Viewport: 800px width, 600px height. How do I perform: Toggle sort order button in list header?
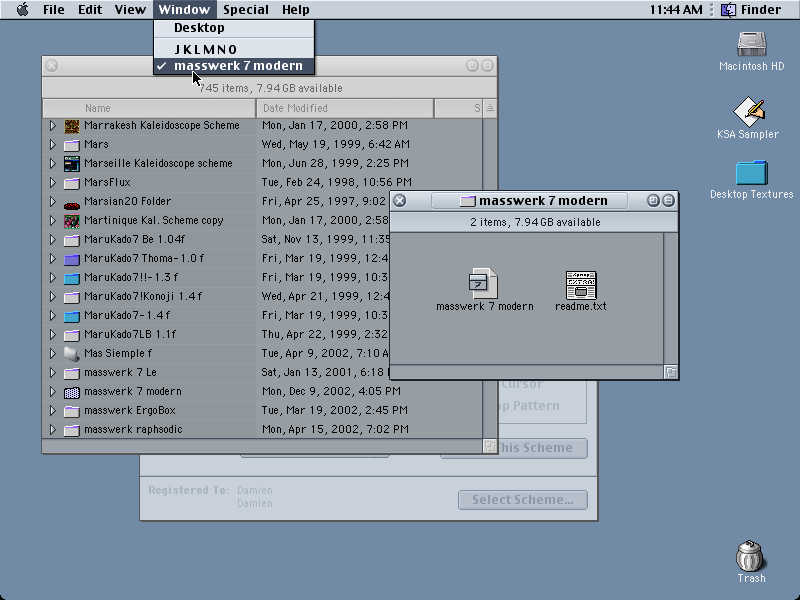[x=490, y=108]
